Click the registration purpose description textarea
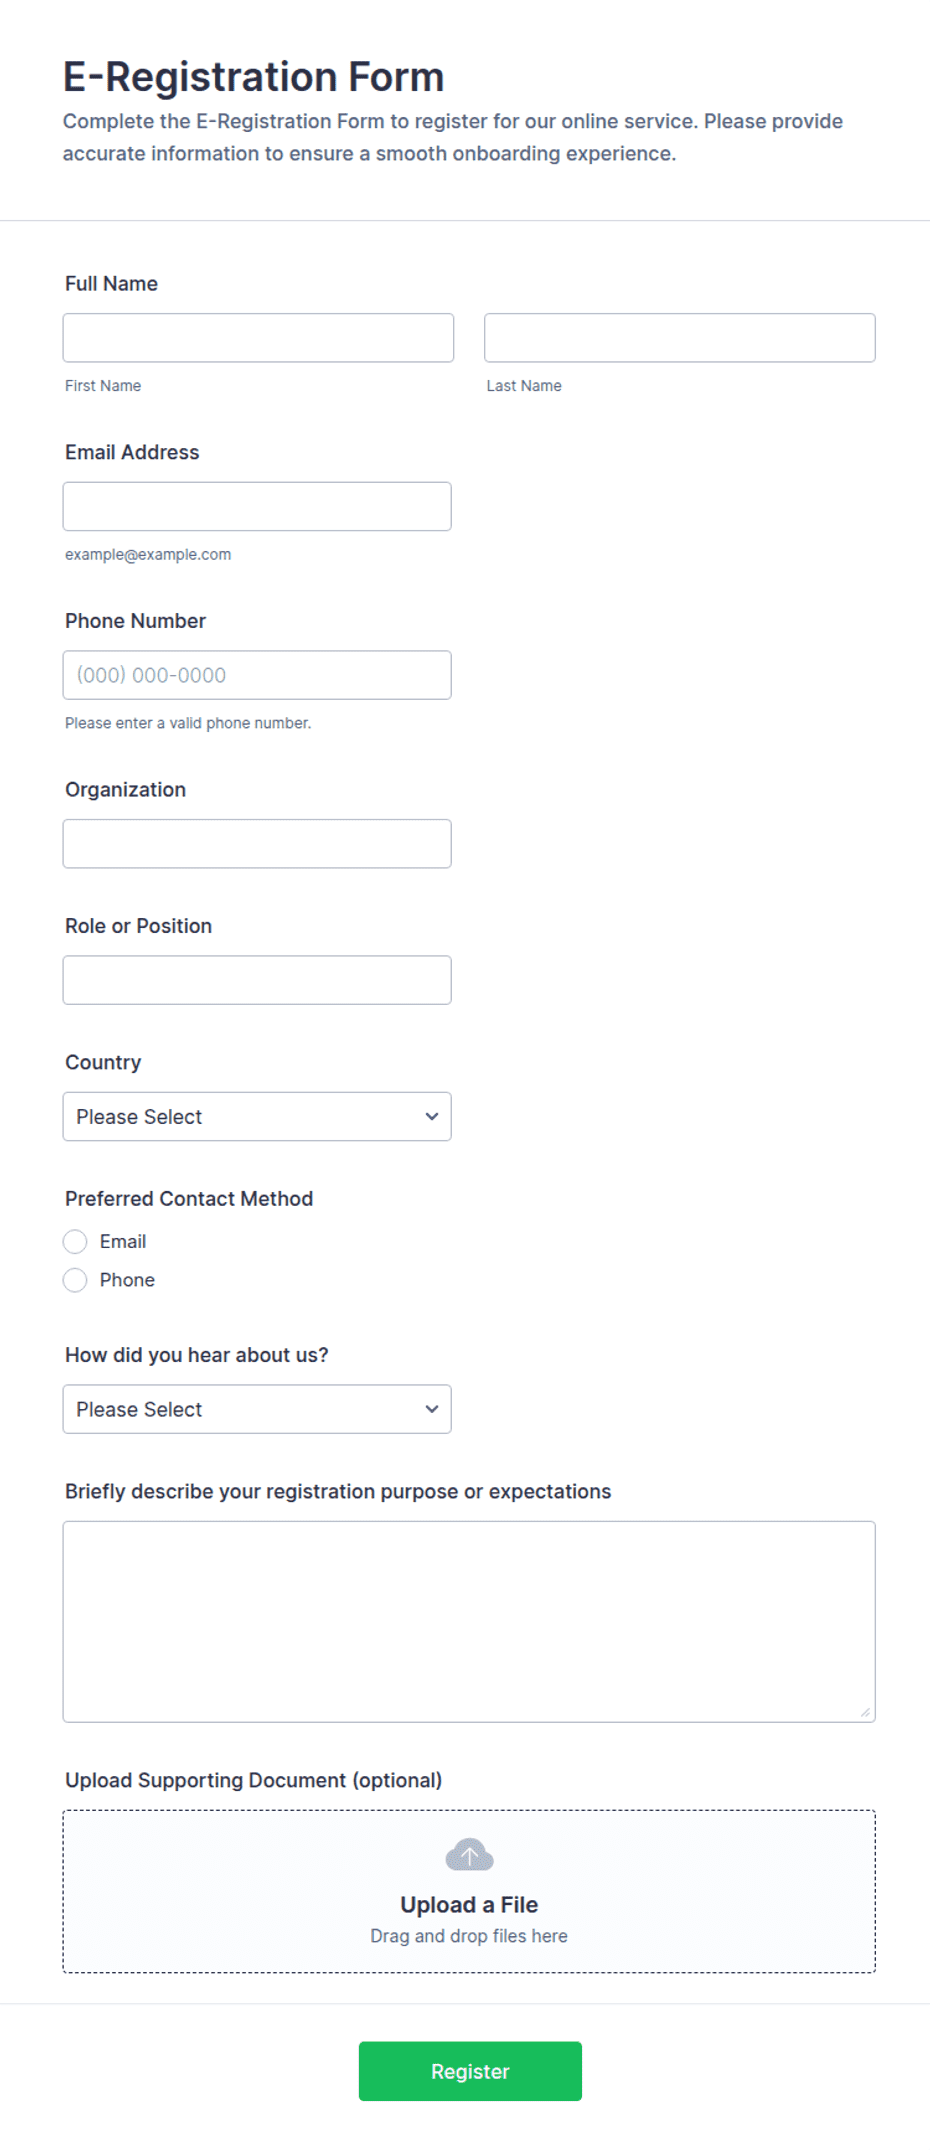Viewport: 930px width, 2150px height. [469, 1622]
